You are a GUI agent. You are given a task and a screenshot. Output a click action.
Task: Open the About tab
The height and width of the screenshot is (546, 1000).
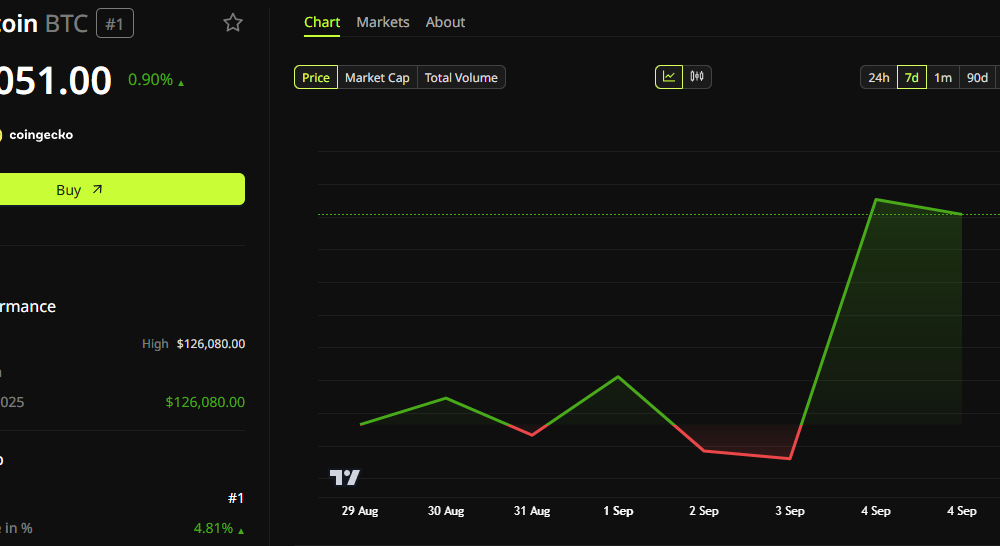[445, 22]
